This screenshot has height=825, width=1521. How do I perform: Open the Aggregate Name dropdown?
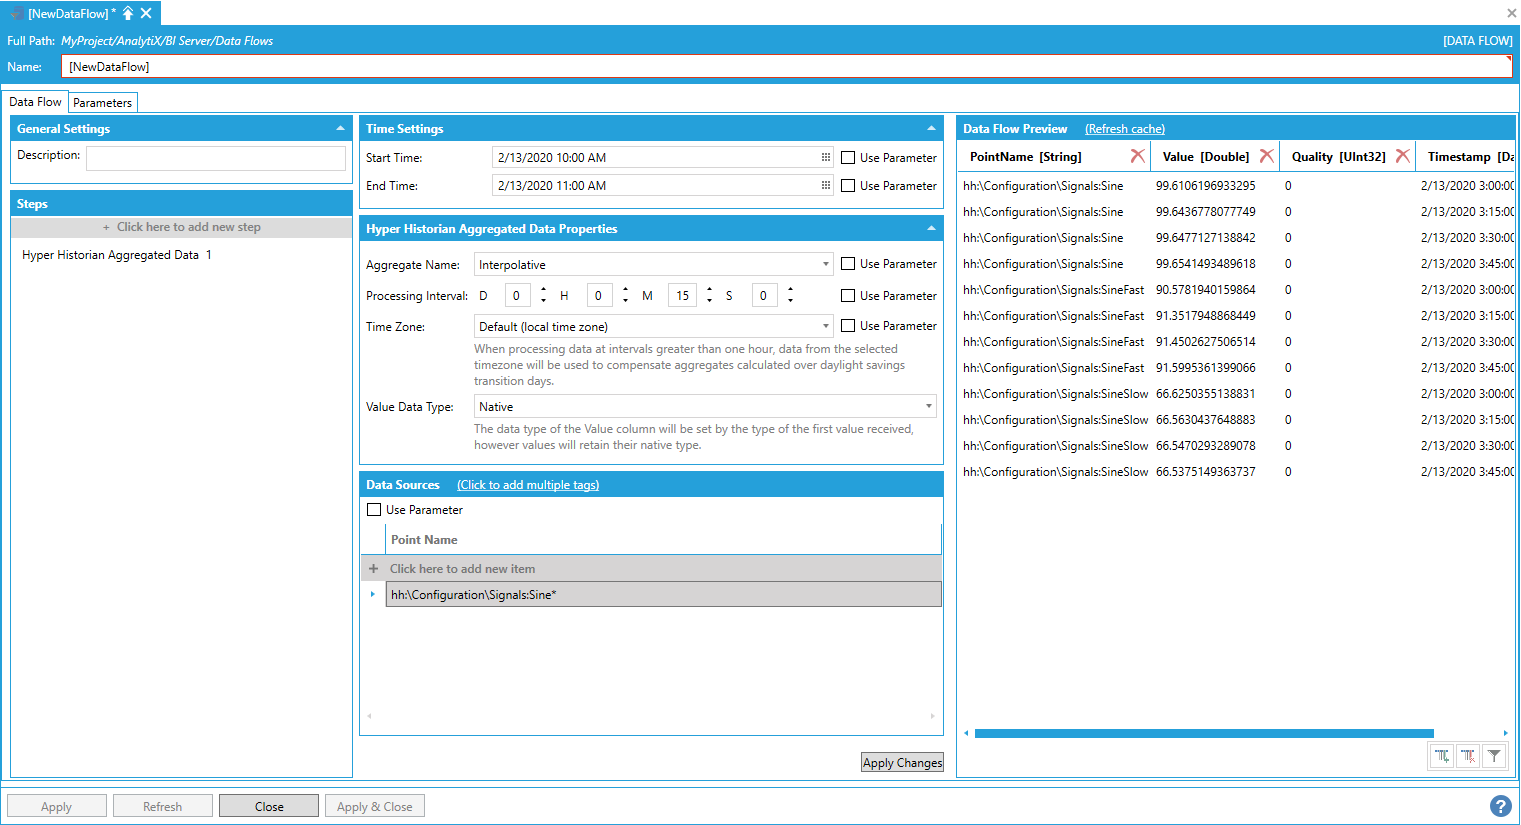pyautogui.click(x=825, y=265)
